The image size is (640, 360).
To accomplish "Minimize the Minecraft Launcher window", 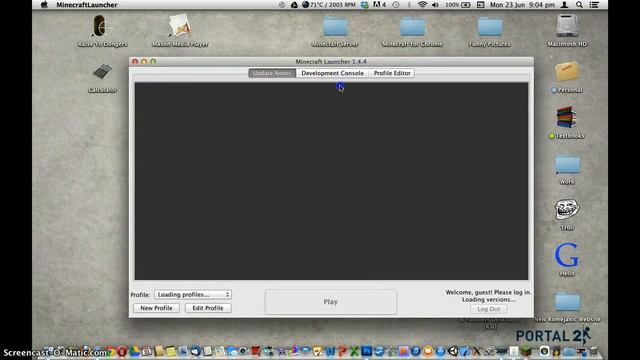I will (144, 62).
